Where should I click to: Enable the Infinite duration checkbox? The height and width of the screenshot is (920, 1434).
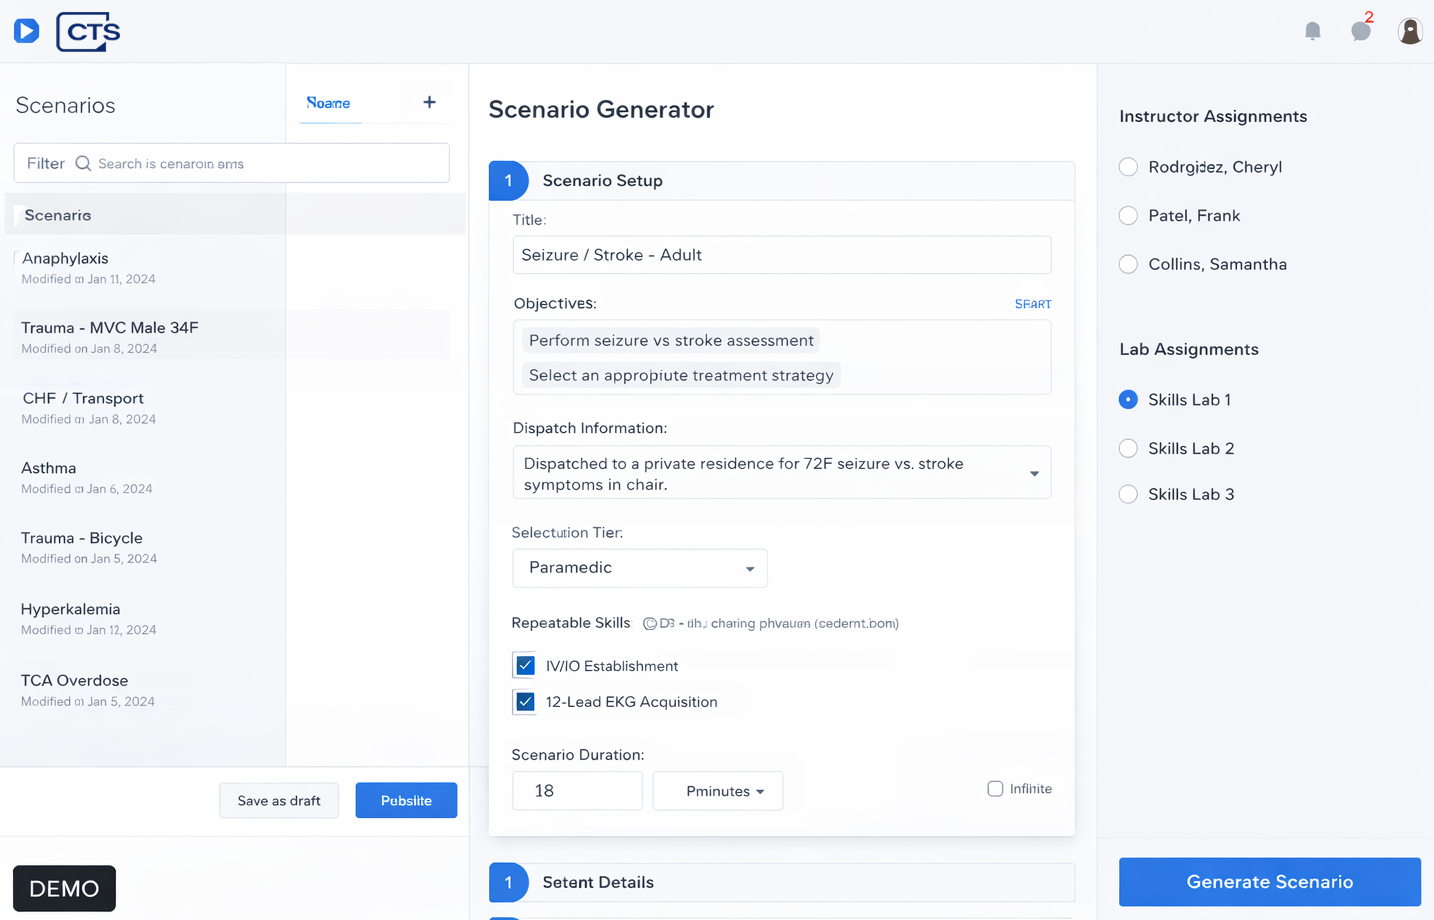coord(995,789)
